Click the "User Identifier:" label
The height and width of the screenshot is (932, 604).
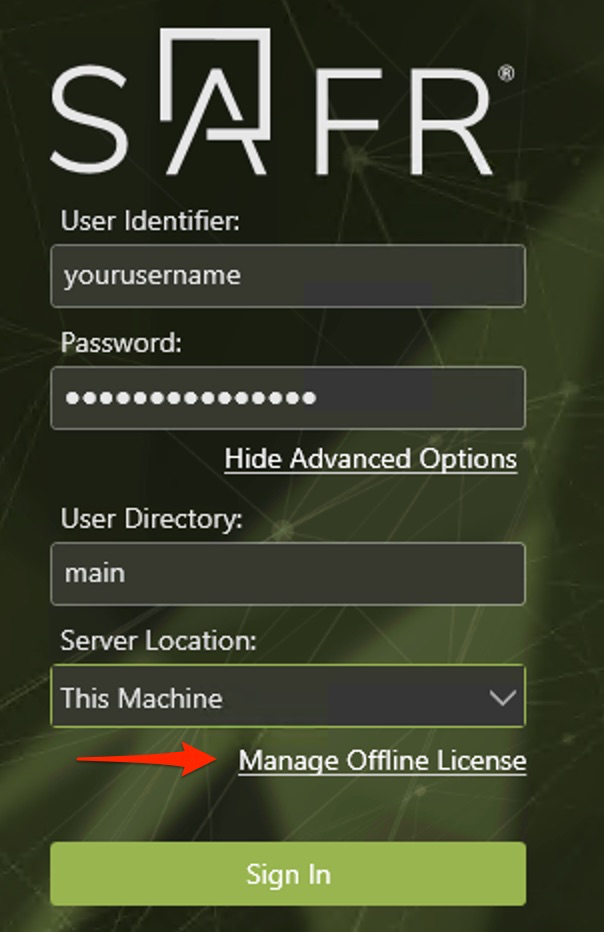(x=150, y=221)
